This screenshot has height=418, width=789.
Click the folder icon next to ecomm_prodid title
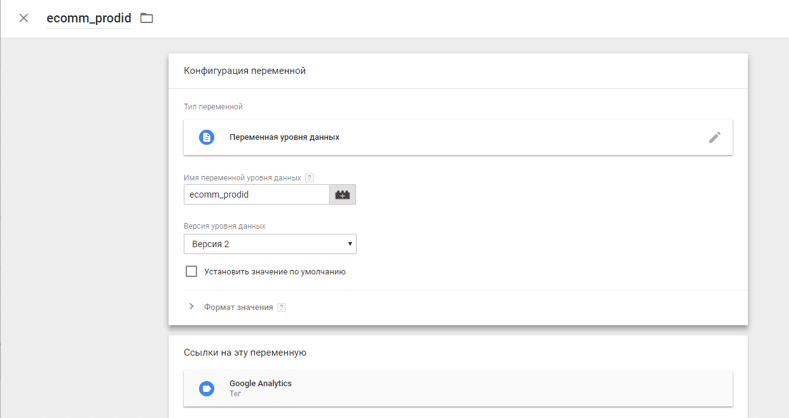[x=146, y=18]
